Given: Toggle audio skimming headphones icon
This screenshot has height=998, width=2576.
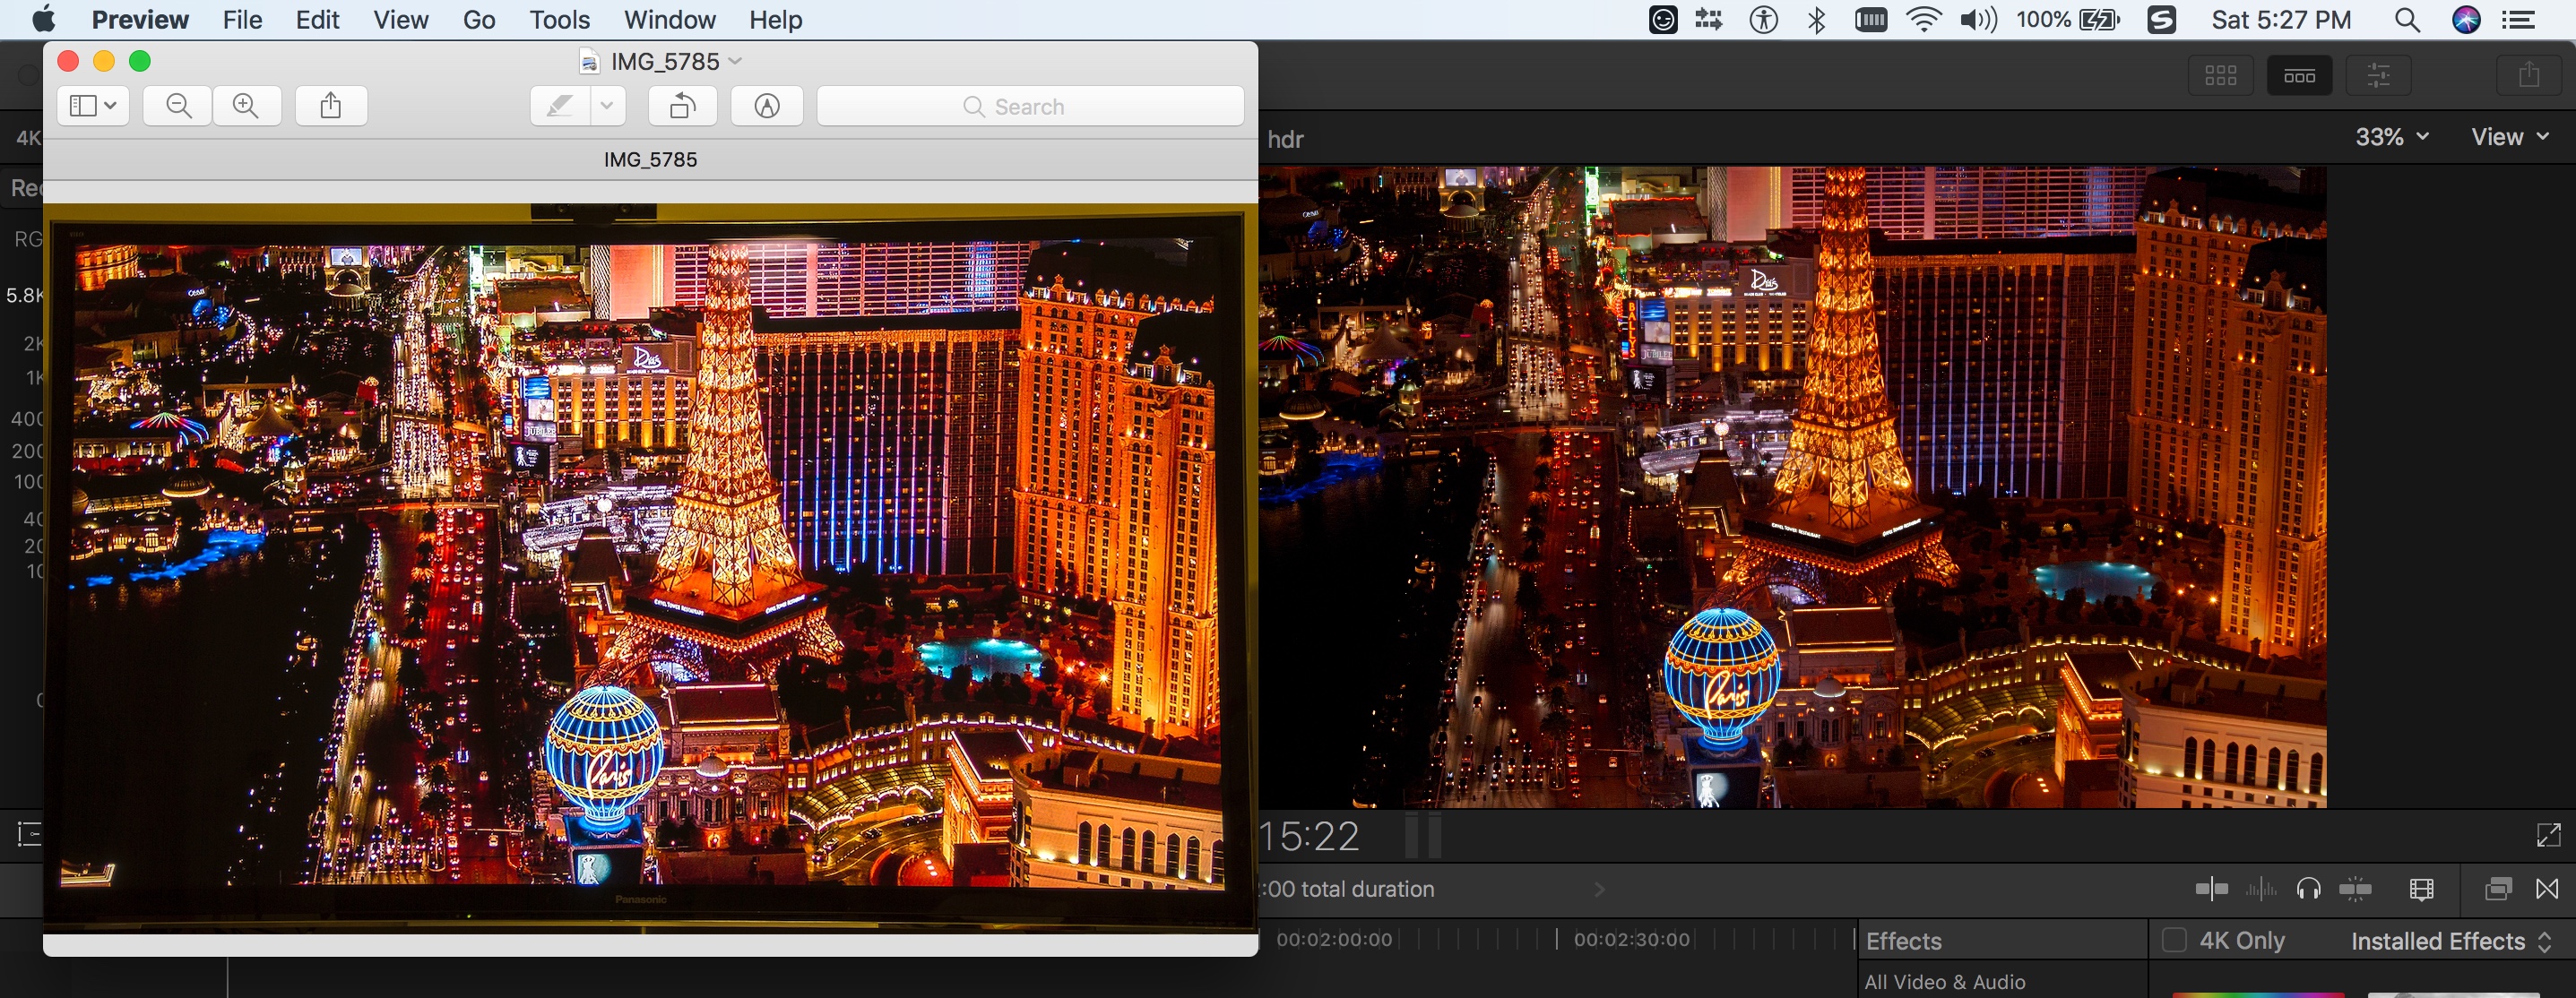Looking at the screenshot, I should [2309, 889].
